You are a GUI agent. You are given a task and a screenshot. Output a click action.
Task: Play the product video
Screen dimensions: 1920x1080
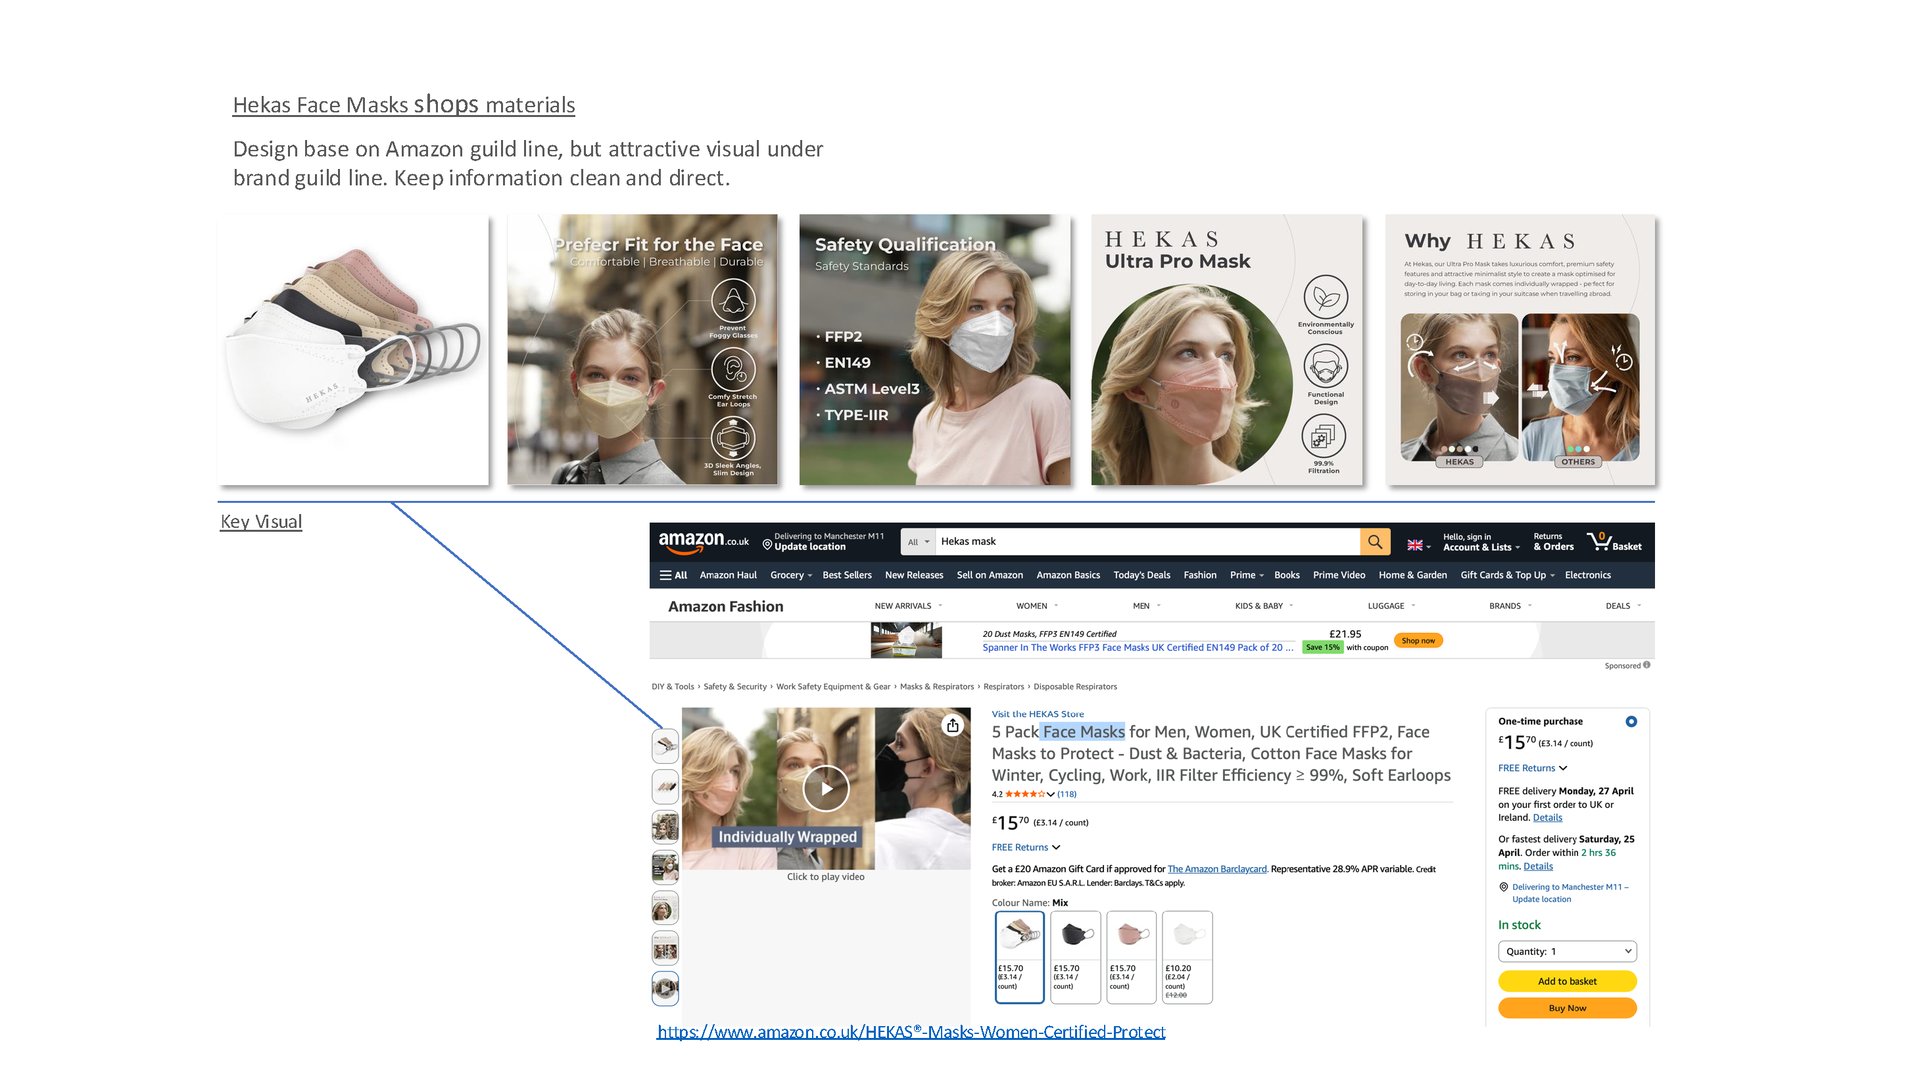pyautogui.click(x=826, y=788)
